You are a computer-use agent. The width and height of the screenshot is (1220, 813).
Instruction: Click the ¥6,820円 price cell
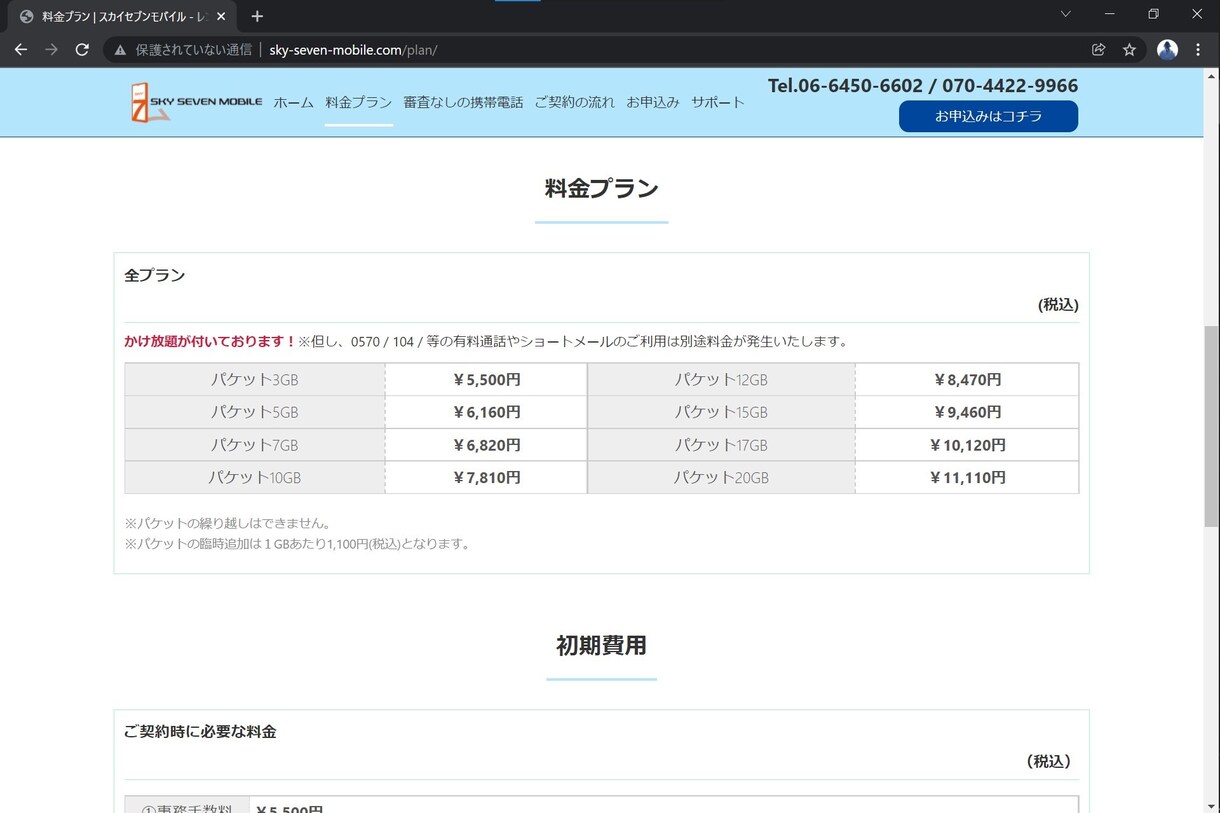(x=486, y=445)
